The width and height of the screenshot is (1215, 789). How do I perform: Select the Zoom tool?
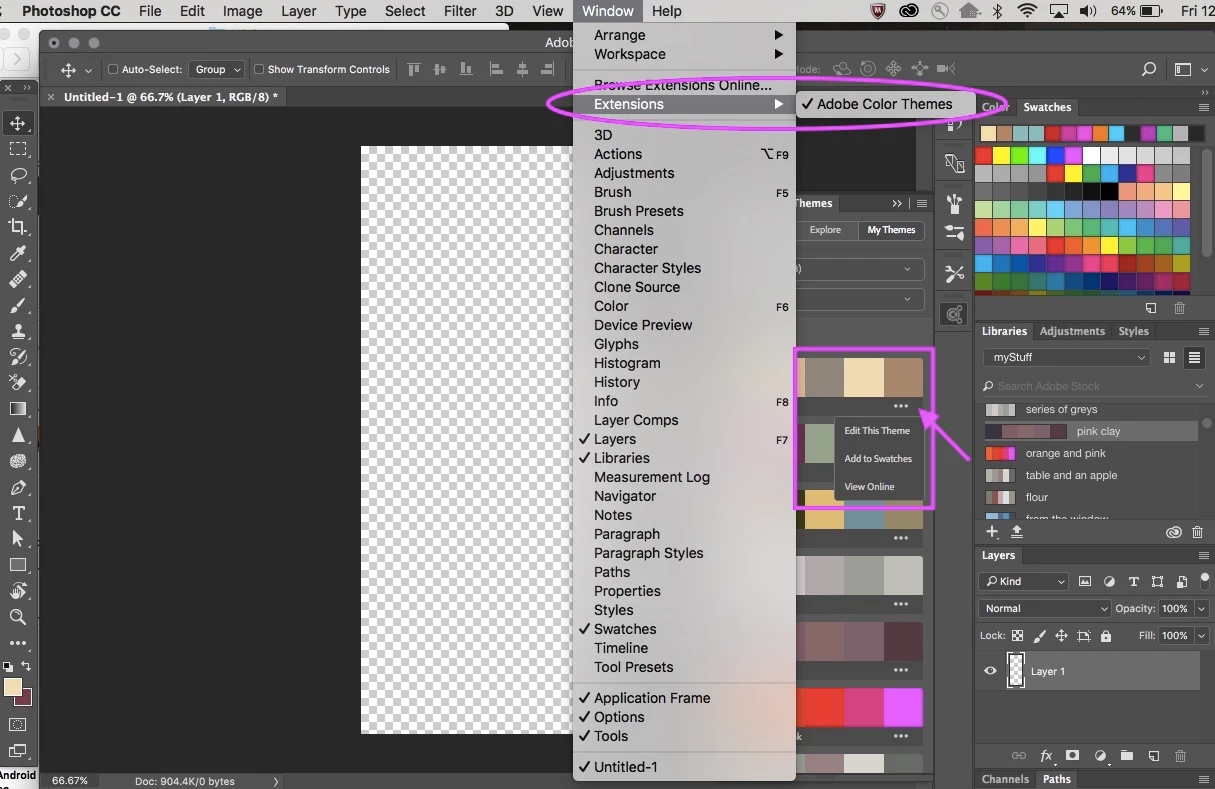click(18, 617)
